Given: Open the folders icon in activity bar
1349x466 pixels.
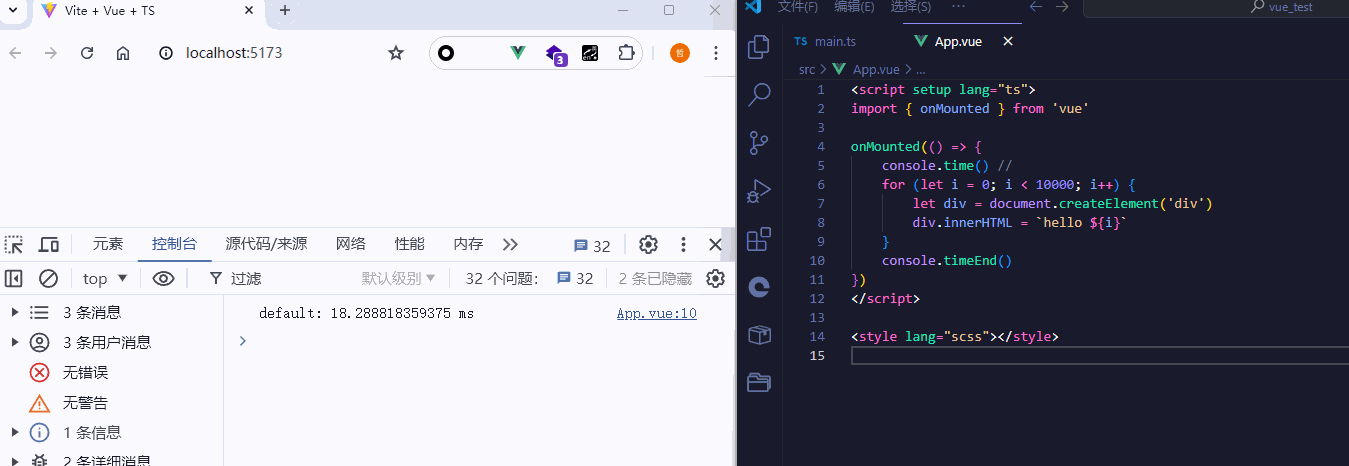Looking at the screenshot, I should (x=759, y=382).
